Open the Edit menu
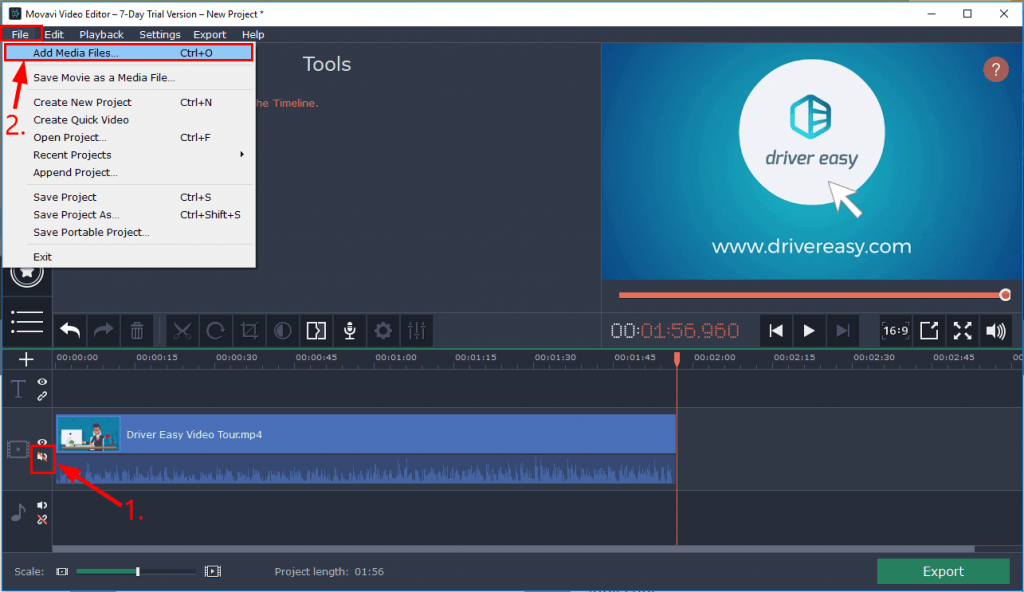Image resolution: width=1024 pixels, height=592 pixels. click(x=54, y=35)
